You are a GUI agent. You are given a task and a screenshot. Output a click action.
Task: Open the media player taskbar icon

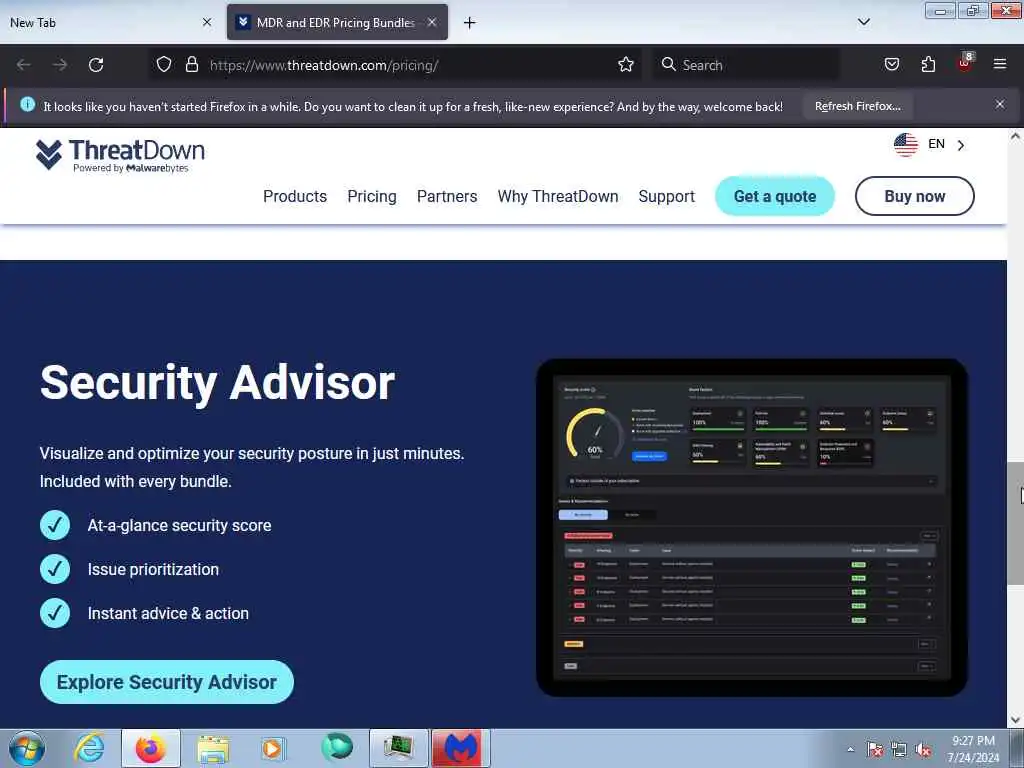273,748
